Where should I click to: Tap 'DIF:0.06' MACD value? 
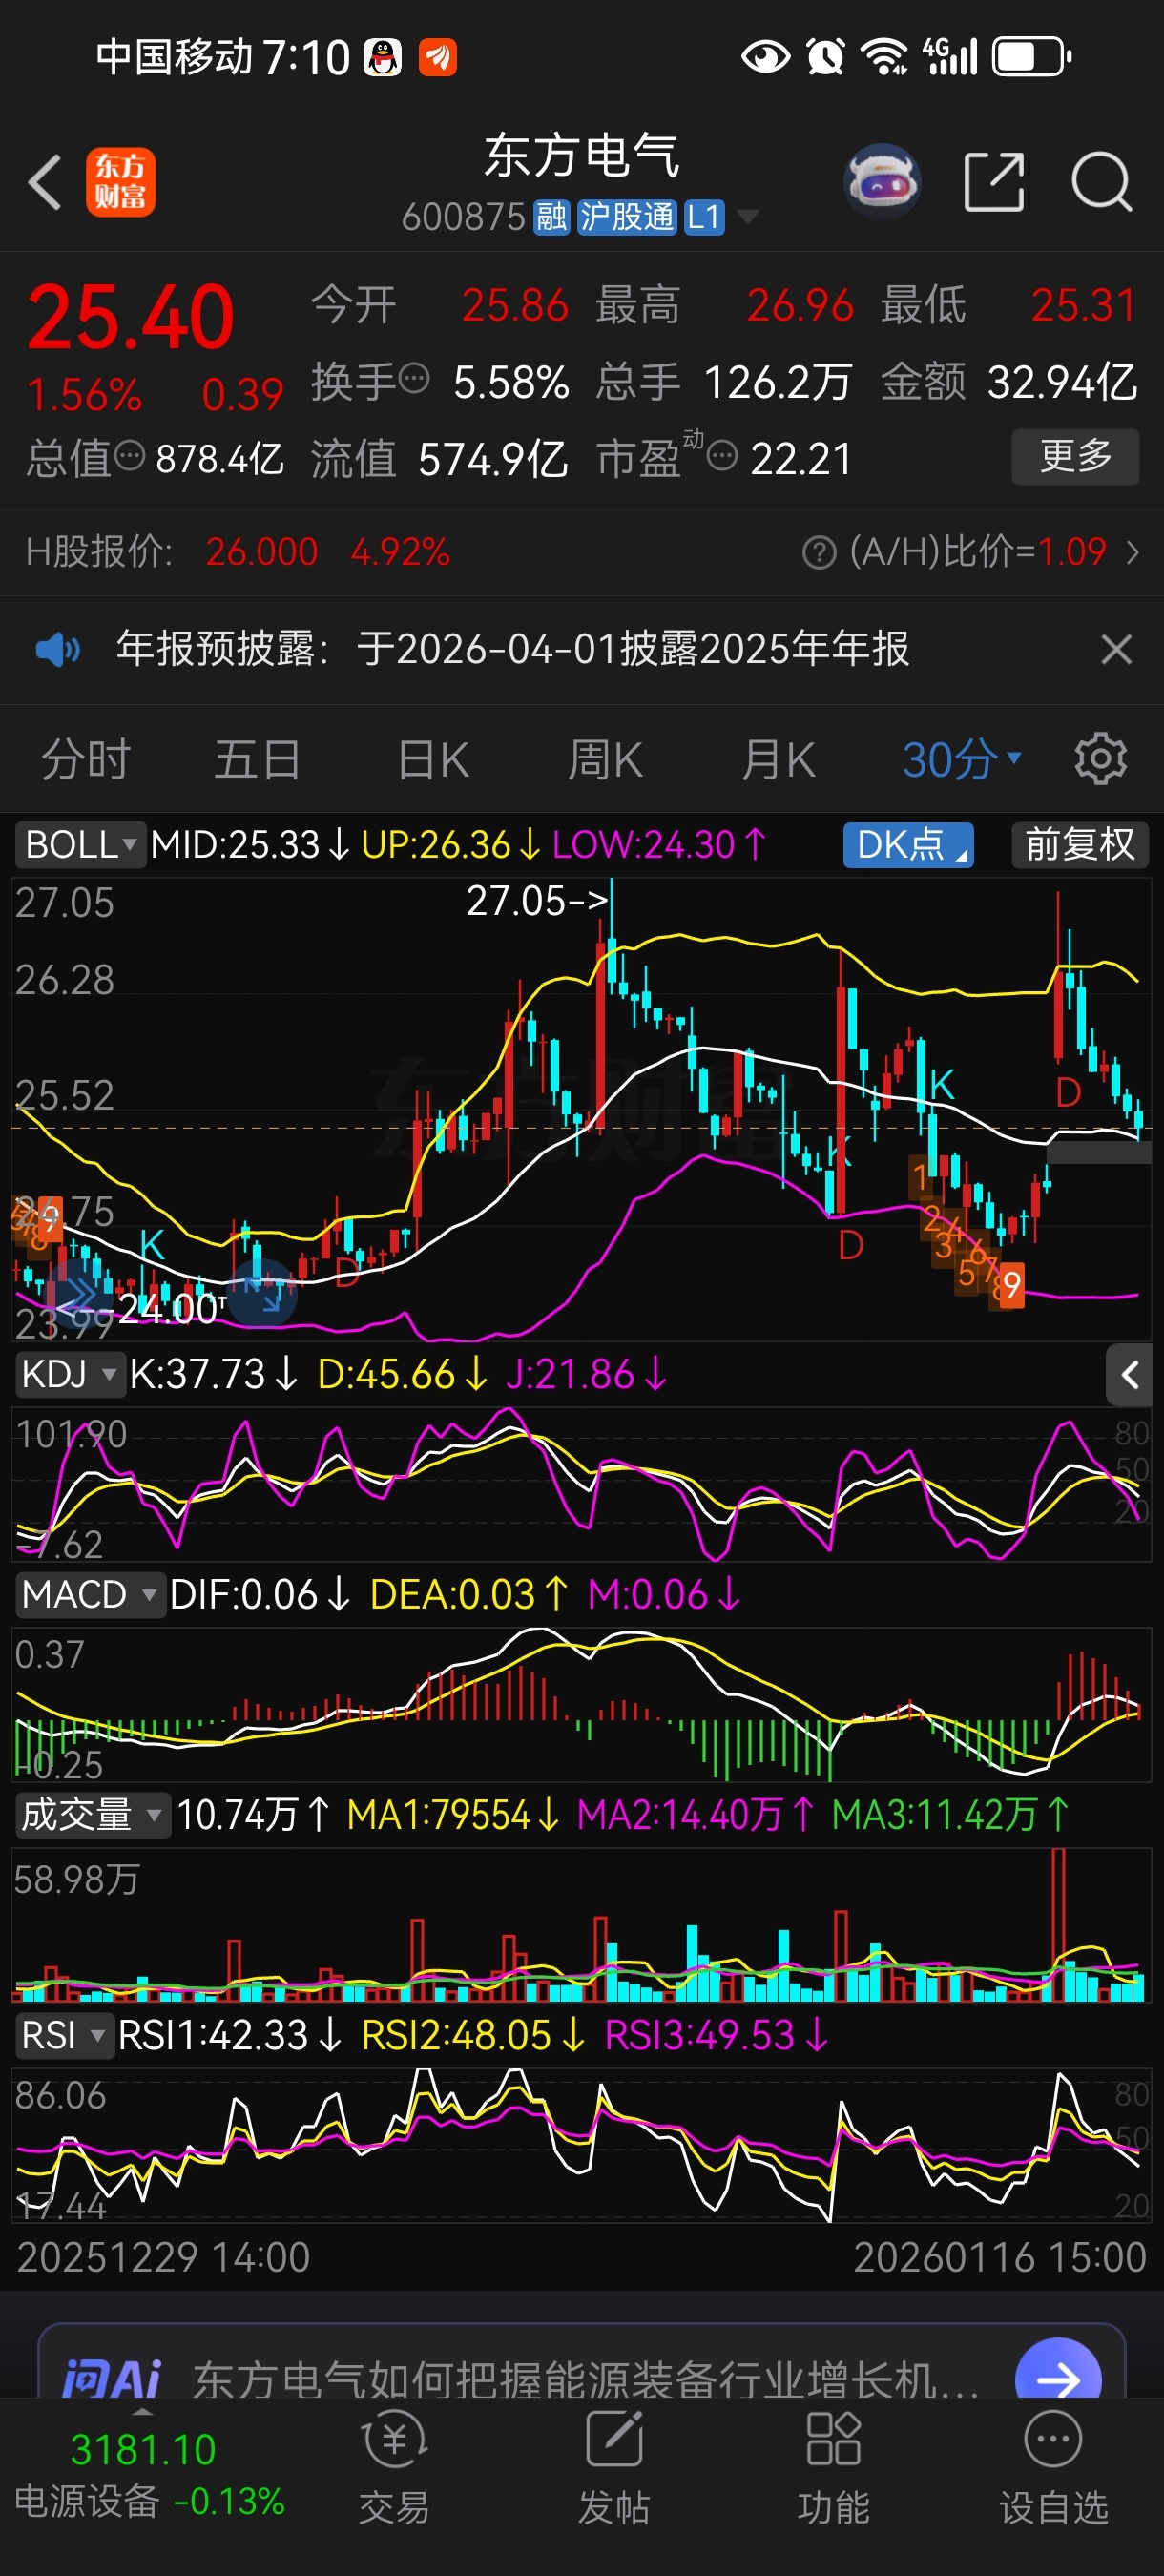click(x=243, y=1594)
